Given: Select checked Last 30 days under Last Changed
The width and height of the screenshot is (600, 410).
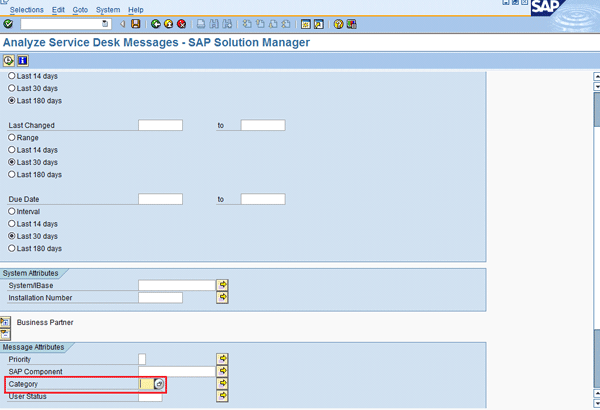Looking at the screenshot, I should coord(12,162).
